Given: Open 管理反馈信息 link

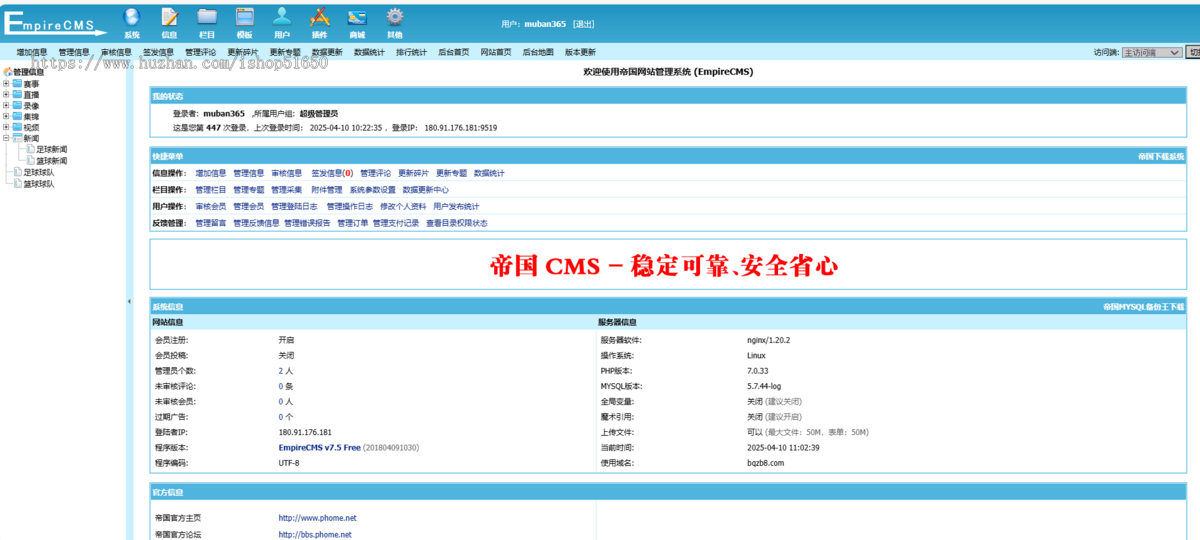Looking at the screenshot, I should (256, 223).
